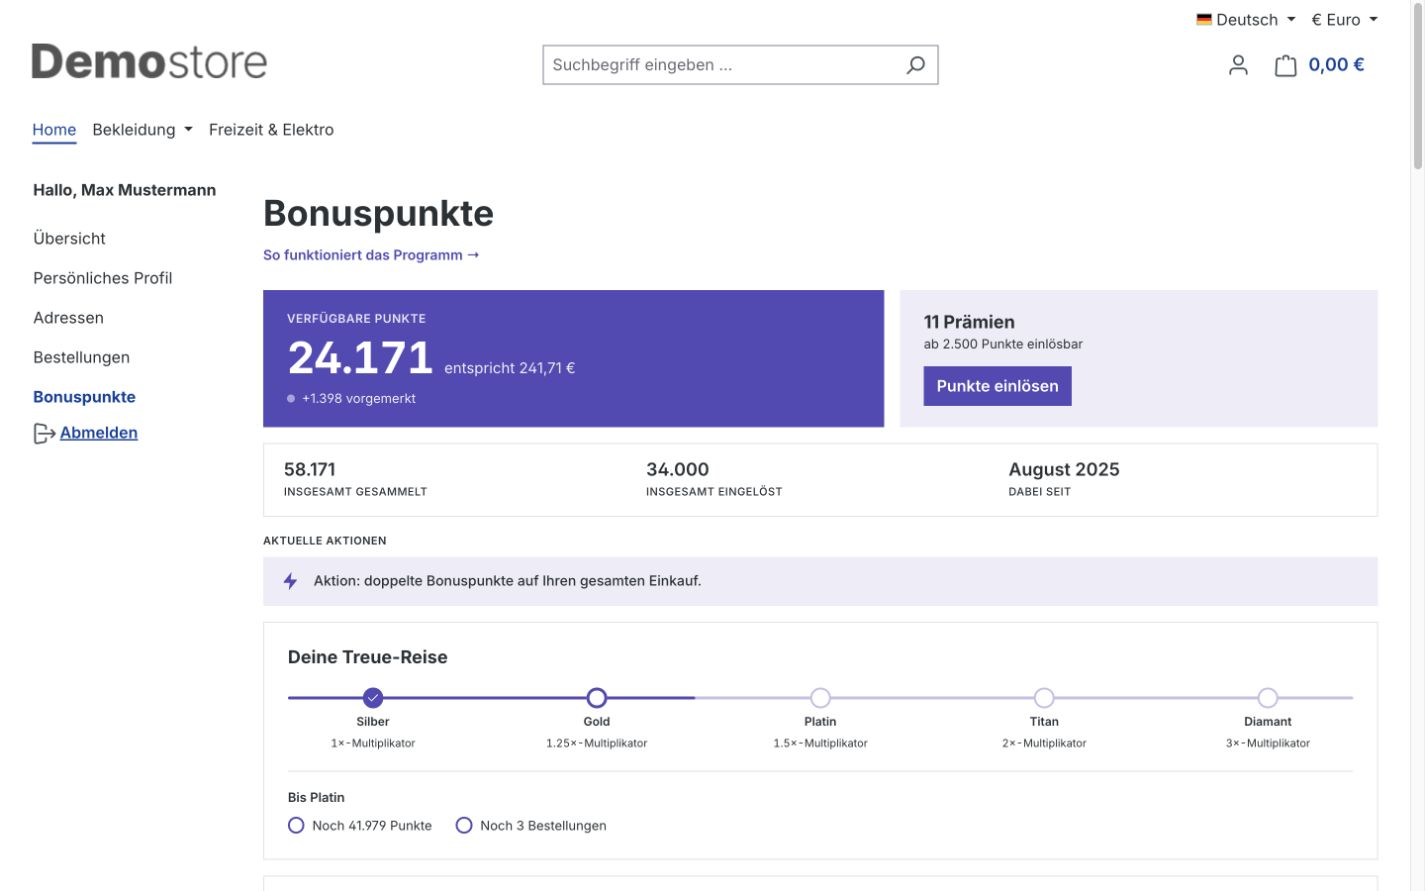Viewport: 1425px width, 891px height.
Task: Click the 58.171 insgesamt gesammelt value
Action: coord(310,469)
